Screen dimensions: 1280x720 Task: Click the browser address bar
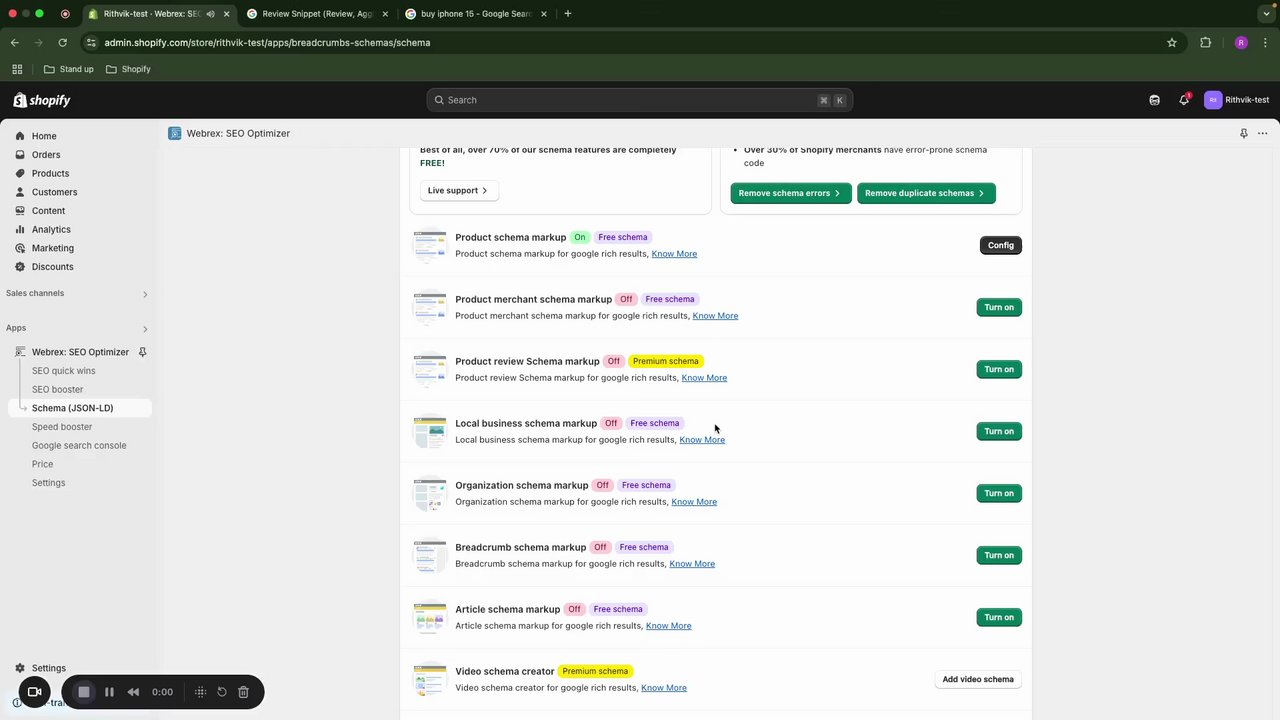point(620,43)
